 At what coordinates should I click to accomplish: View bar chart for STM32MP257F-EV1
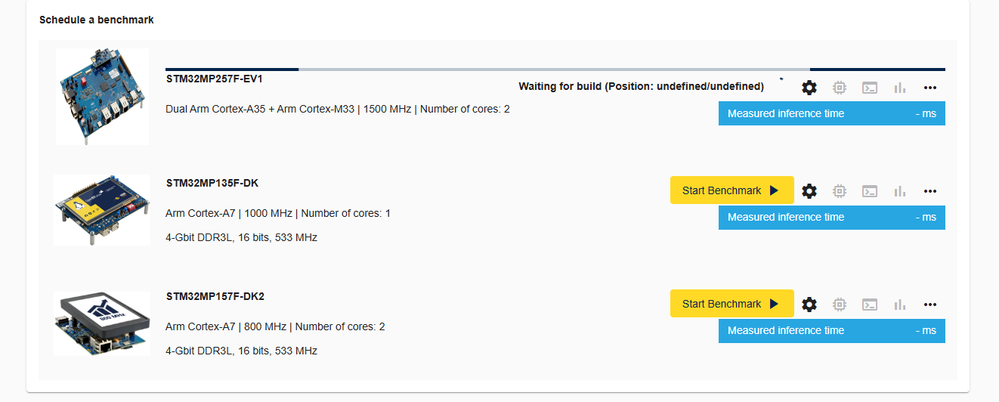(900, 88)
